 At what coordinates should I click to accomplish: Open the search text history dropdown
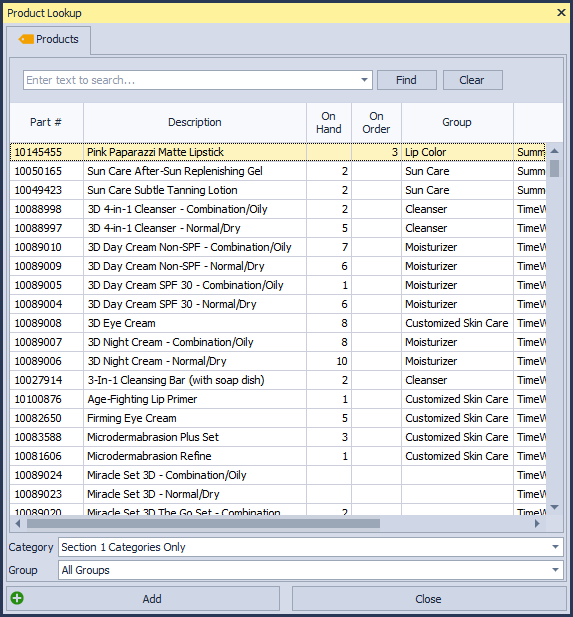364,80
